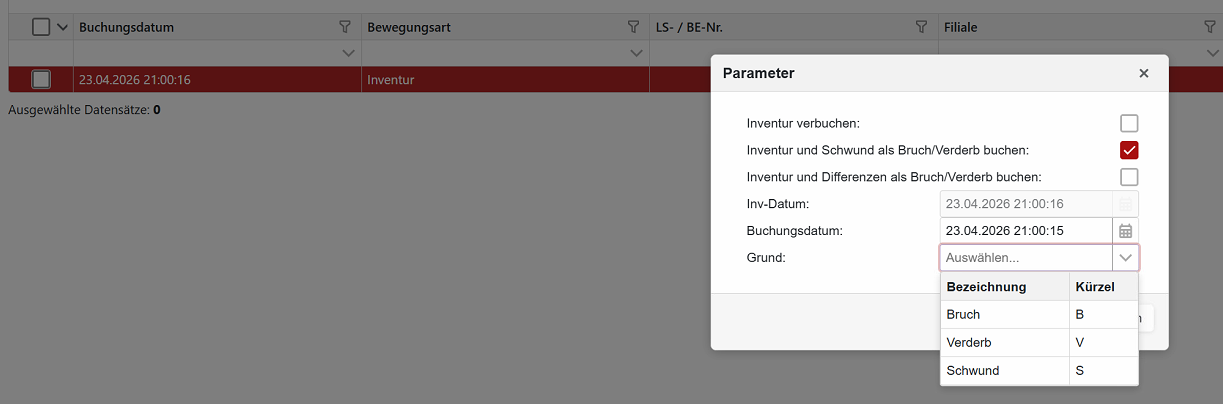1223x404 pixels.
Task: Click filter icon in Filiale column
Action: coord(1209,27)
